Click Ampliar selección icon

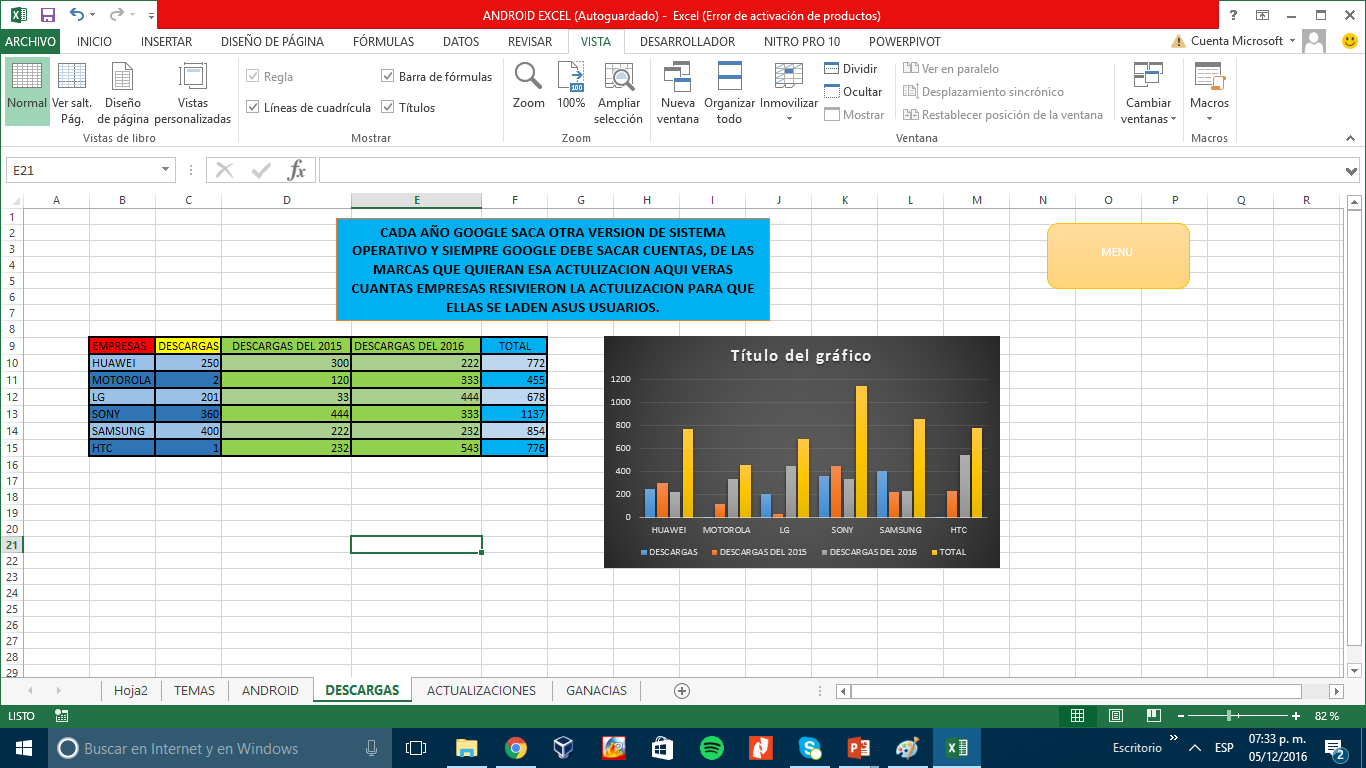pos(619,78)
